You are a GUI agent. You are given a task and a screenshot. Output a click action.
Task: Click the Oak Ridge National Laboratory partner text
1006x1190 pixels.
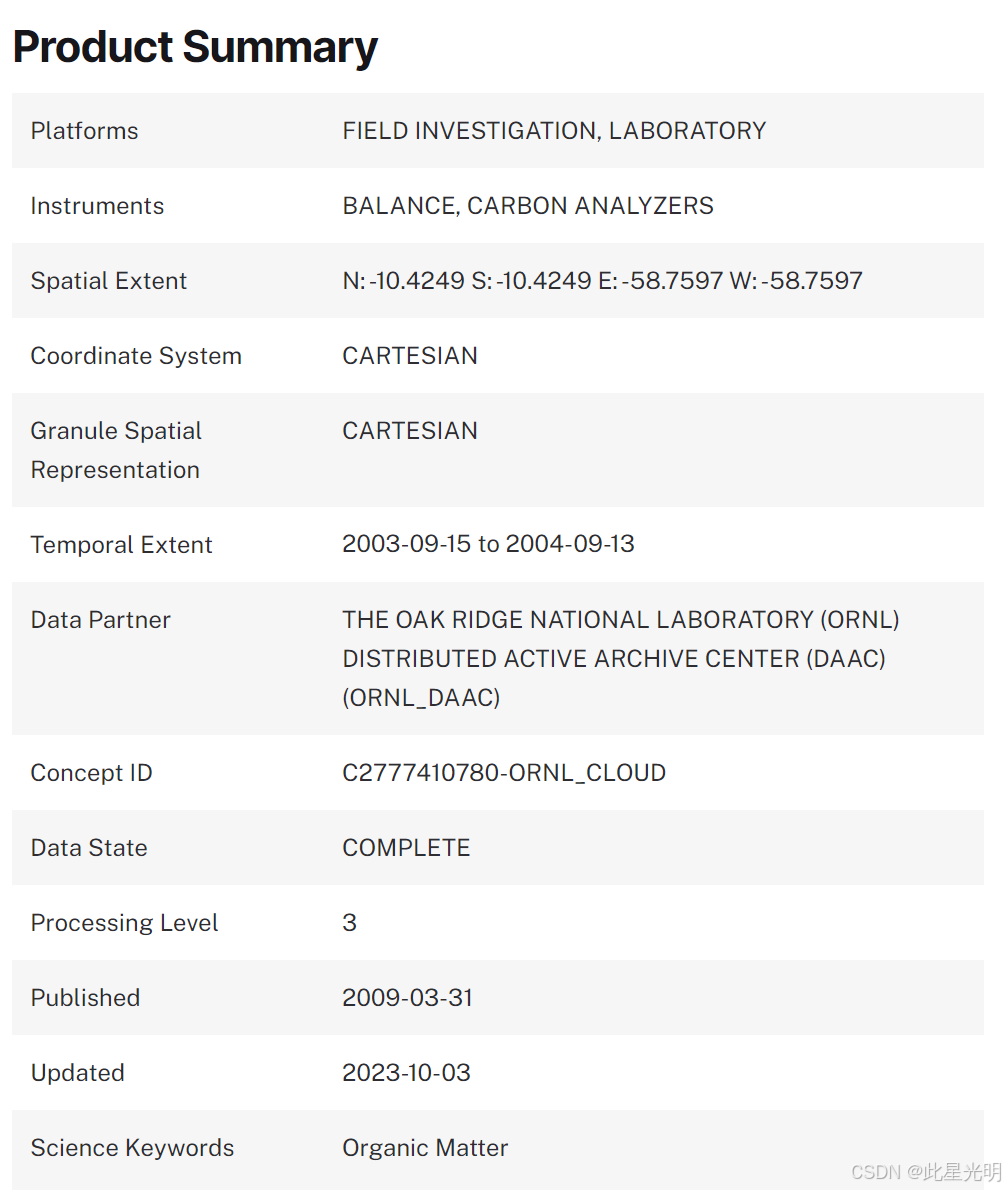point(620,658)
